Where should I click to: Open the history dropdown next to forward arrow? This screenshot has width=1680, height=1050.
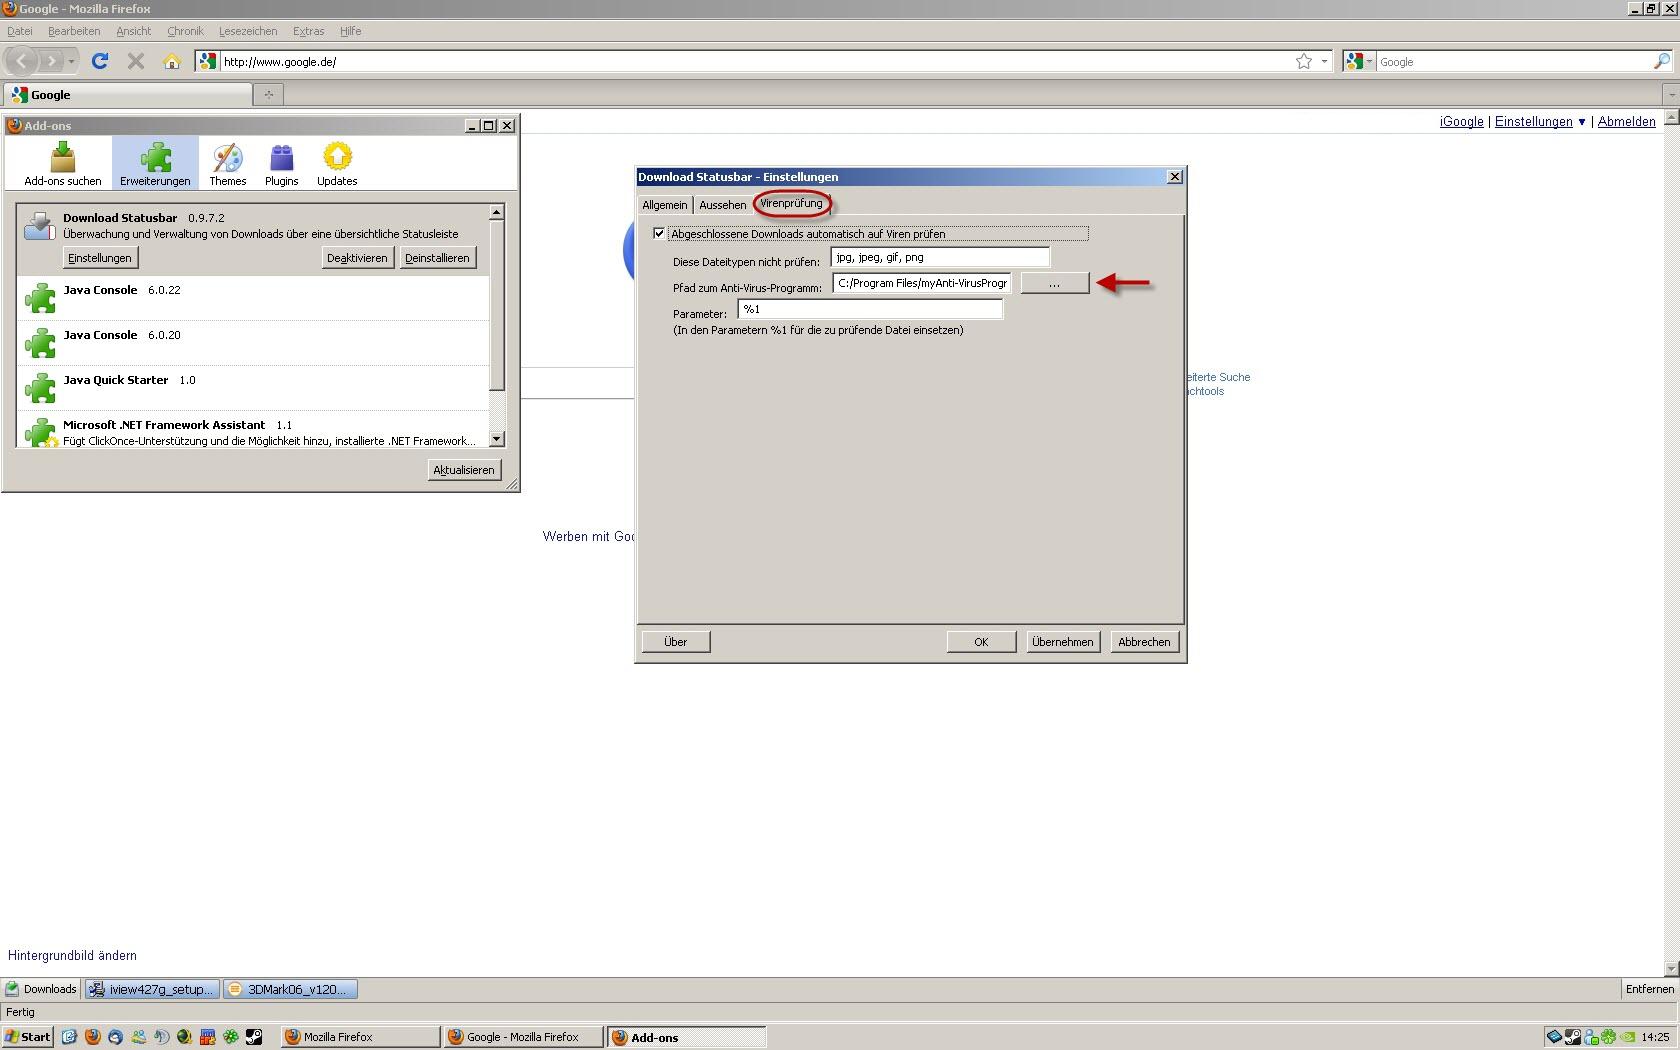(71, 62)
